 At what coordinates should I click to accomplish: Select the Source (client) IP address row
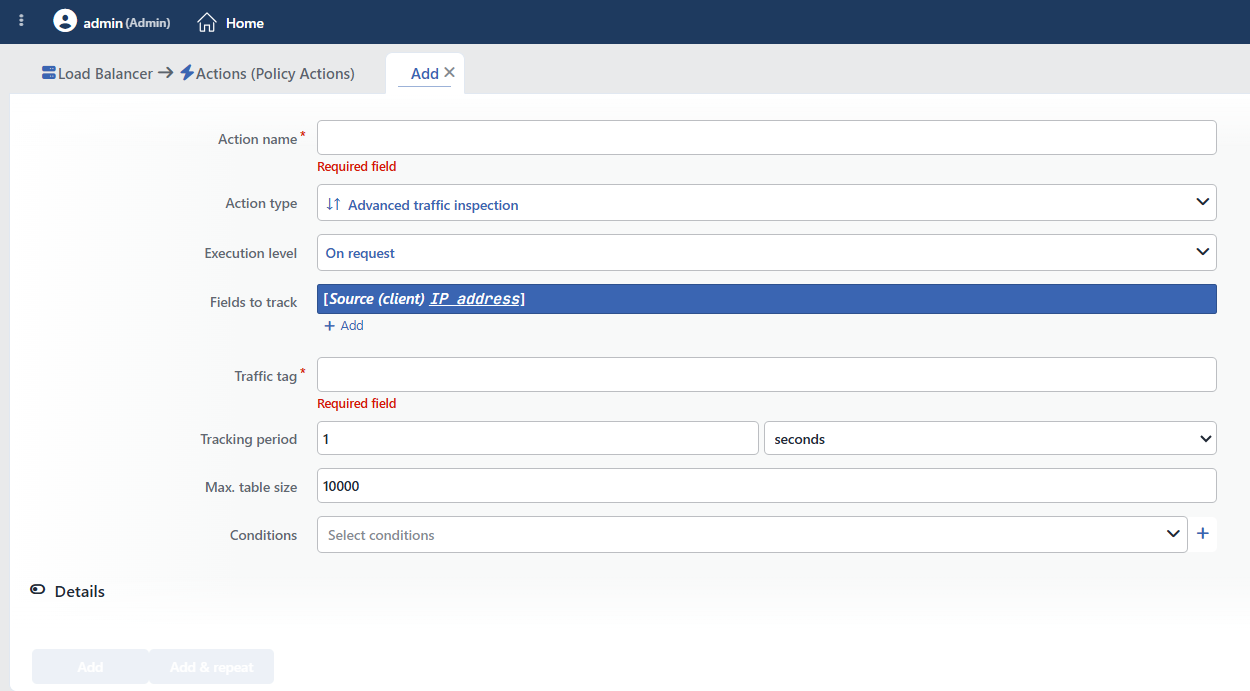coord(767,299)
